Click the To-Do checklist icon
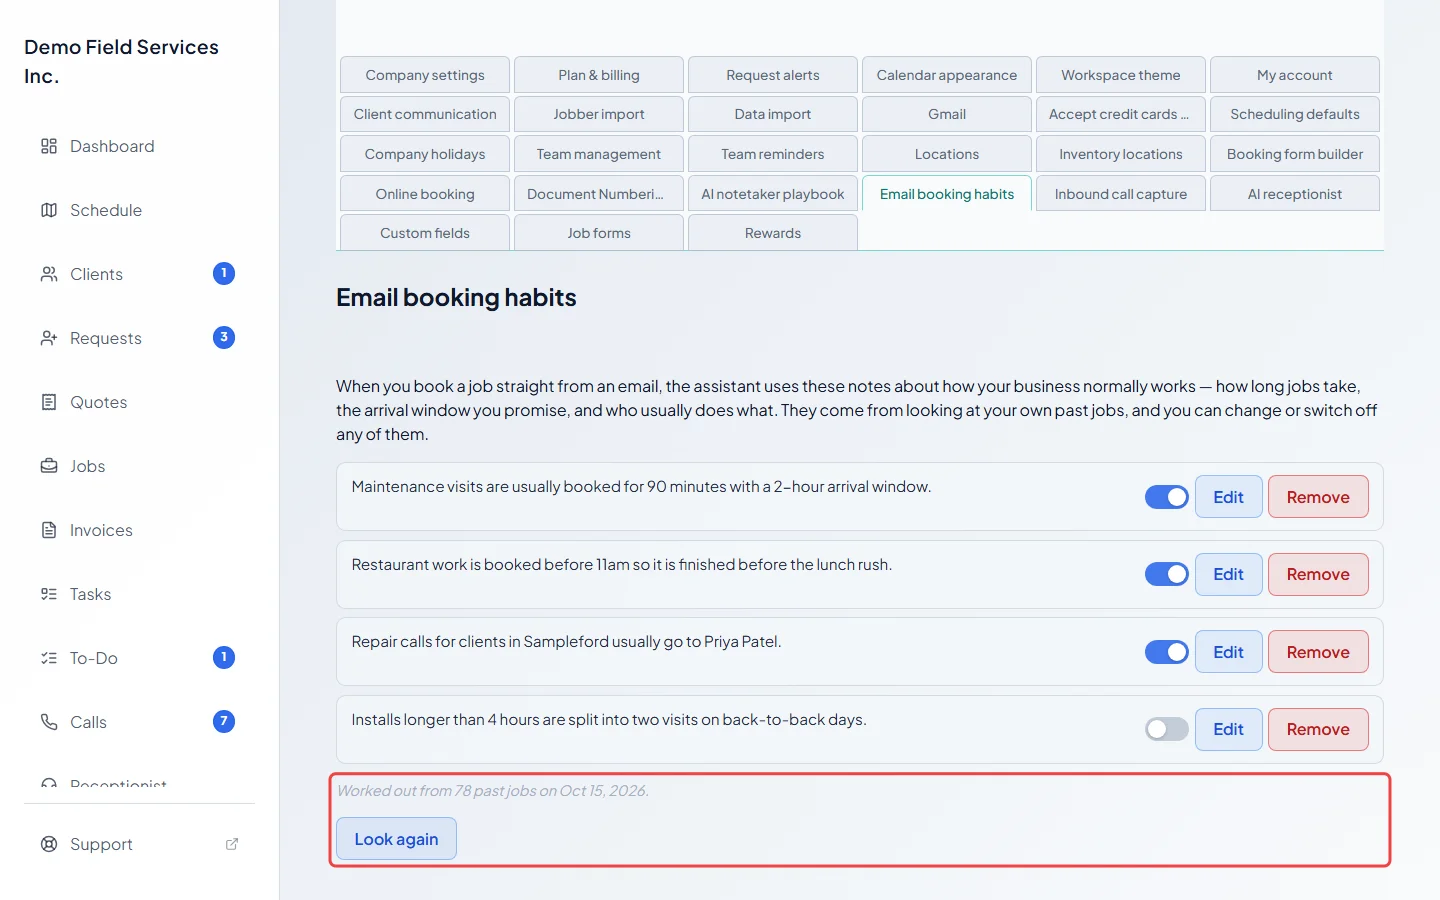Screen dimensions: 1440x900 (x=49, y=658)
